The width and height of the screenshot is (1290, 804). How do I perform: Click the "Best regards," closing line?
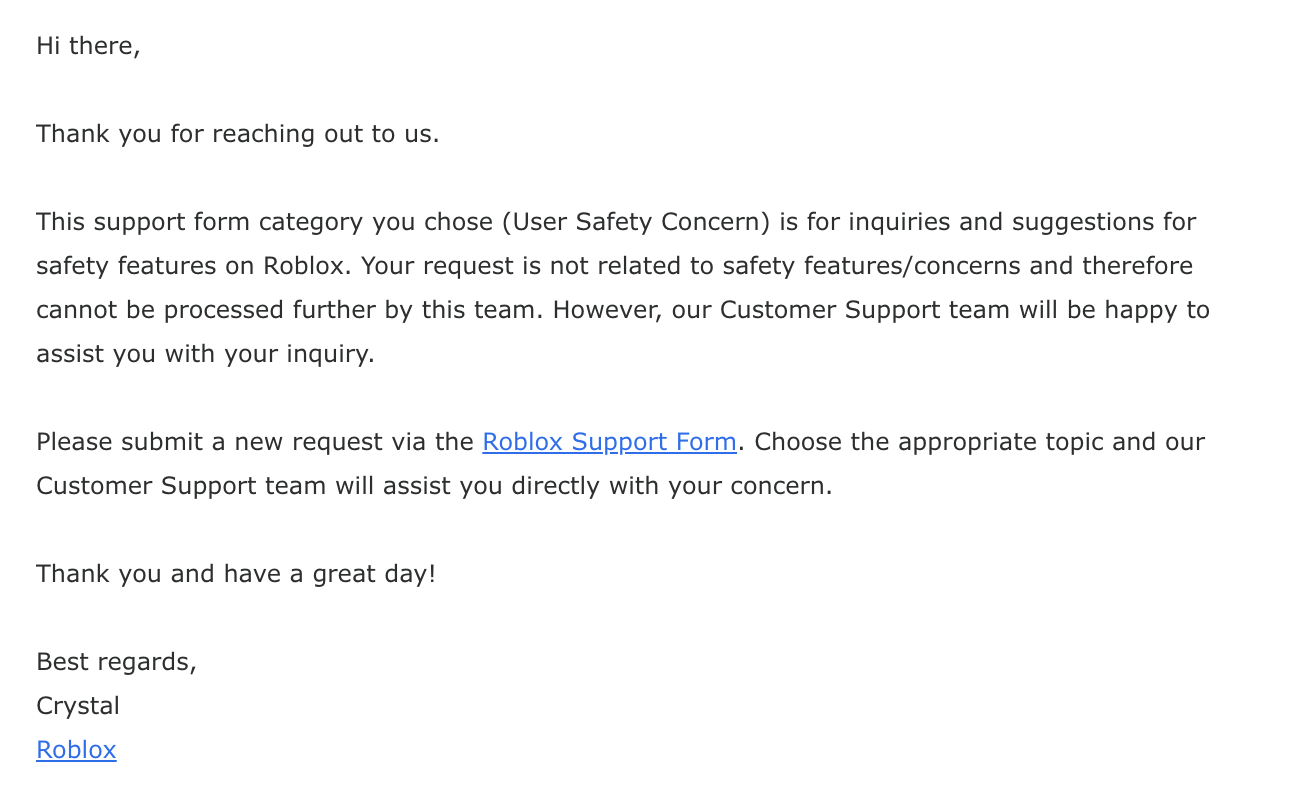coord(116,662)
